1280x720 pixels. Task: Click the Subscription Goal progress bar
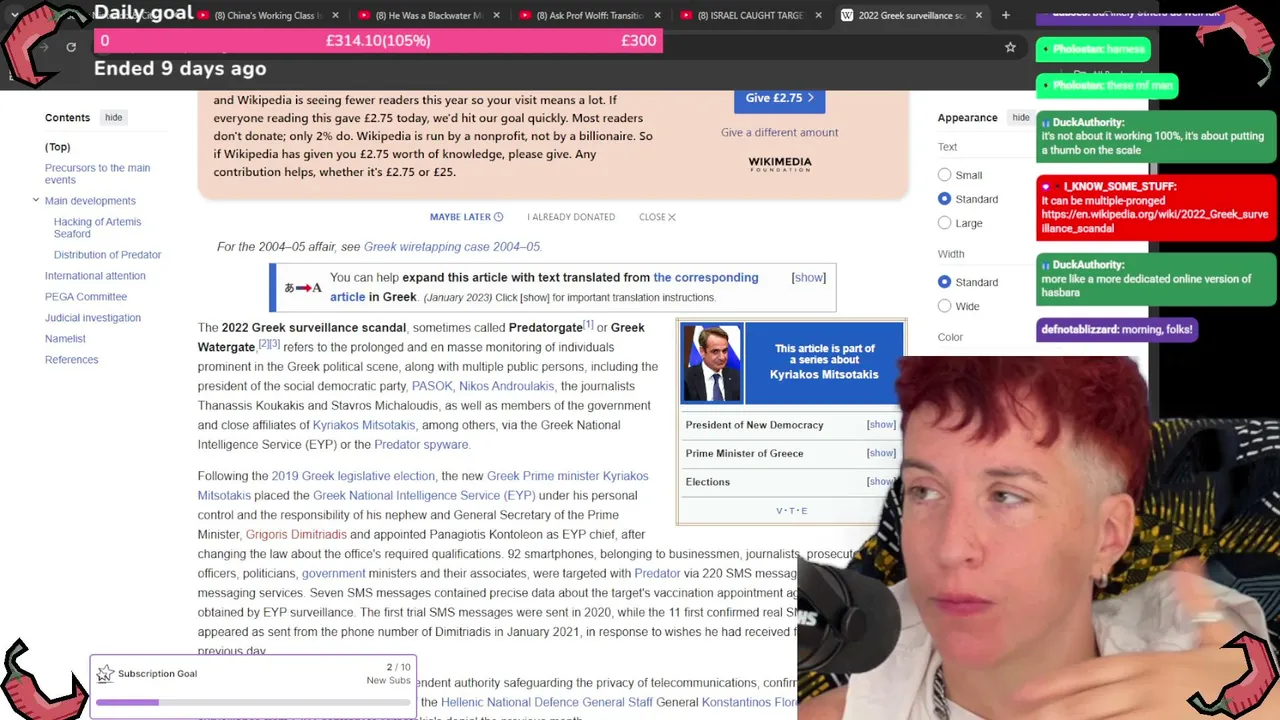253,703
